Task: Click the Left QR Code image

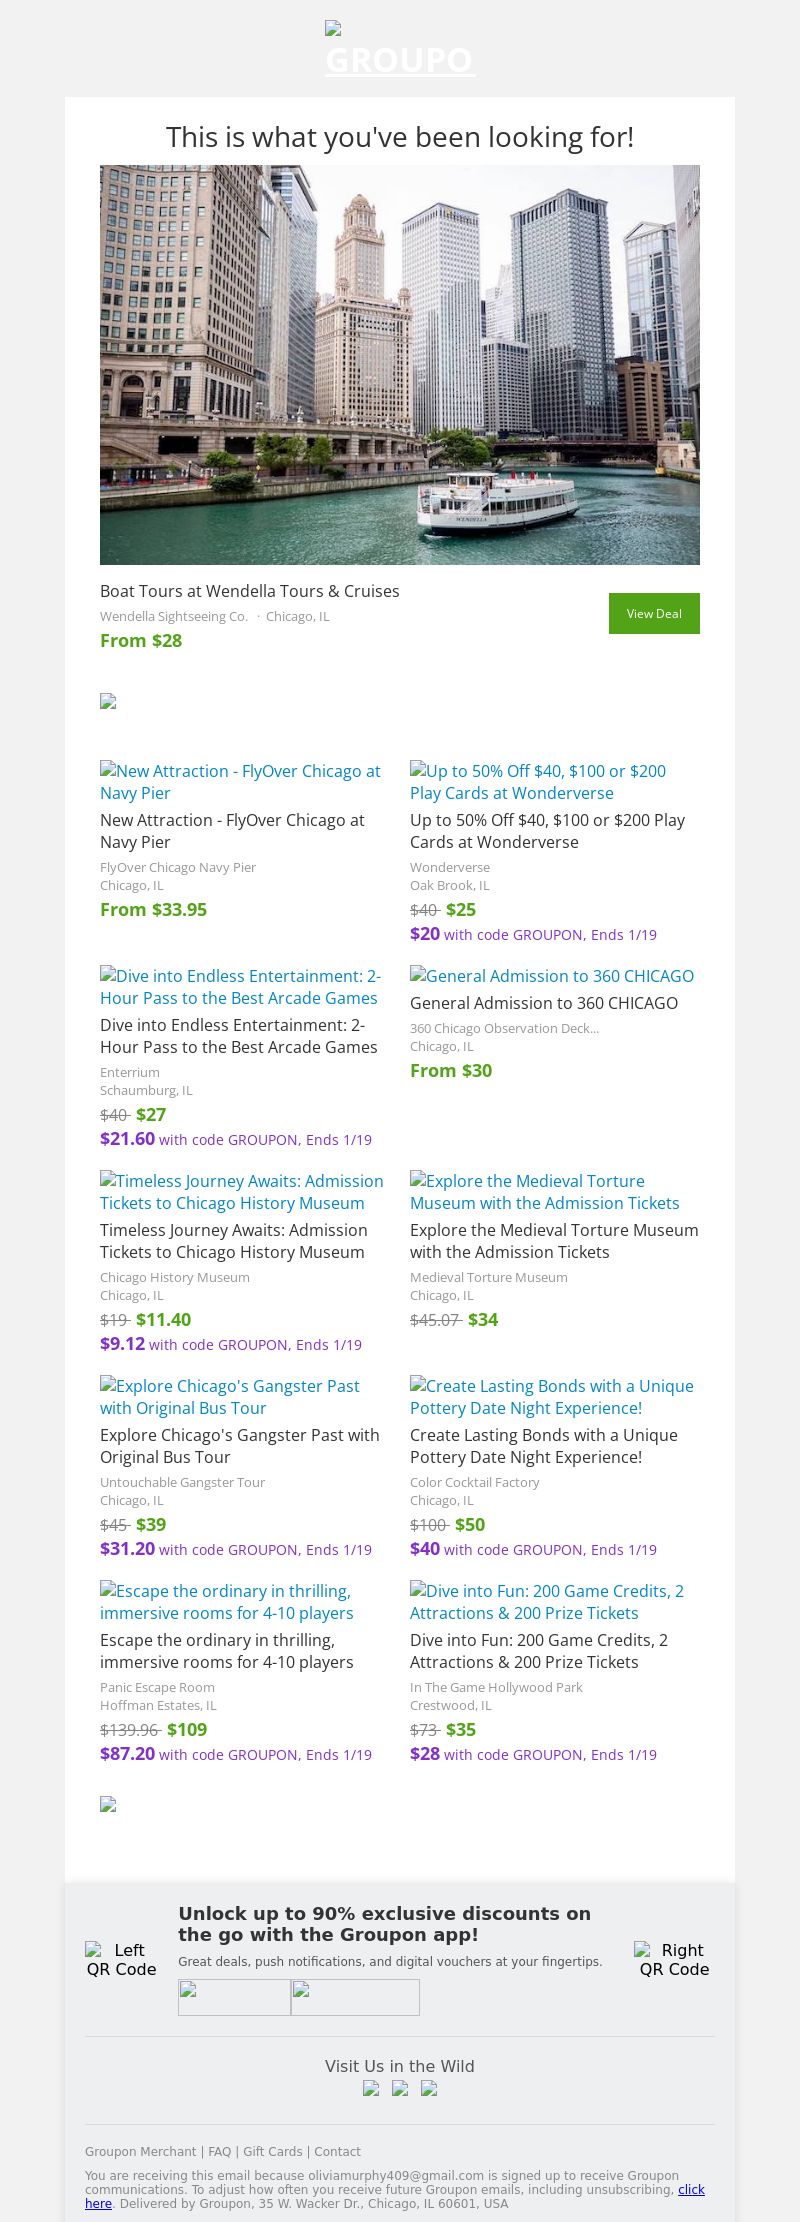Action: 121,1959
